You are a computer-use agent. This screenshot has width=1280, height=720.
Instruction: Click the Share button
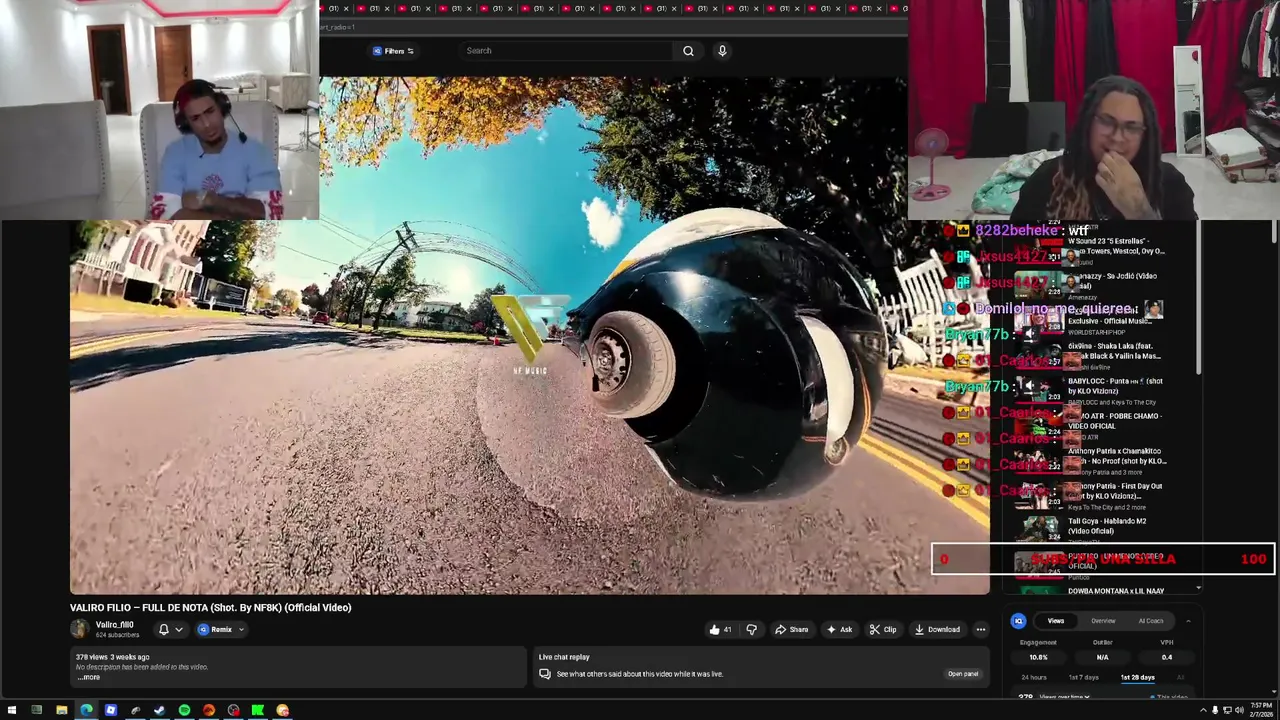(x=791, y=630)
